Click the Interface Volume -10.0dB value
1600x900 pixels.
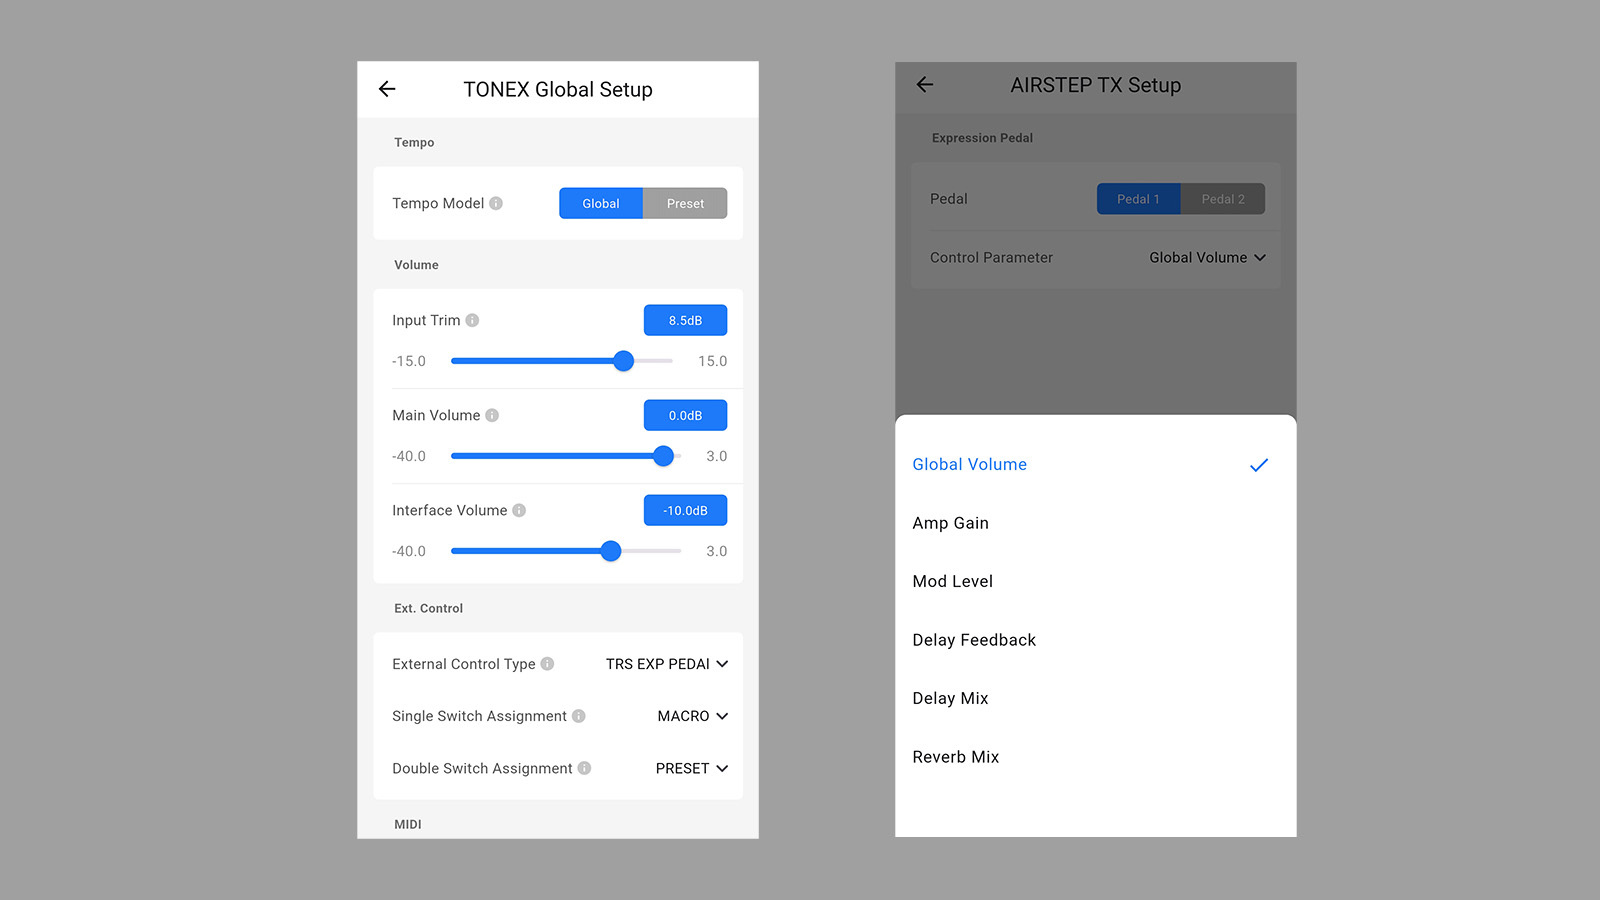tap(685, 510)
